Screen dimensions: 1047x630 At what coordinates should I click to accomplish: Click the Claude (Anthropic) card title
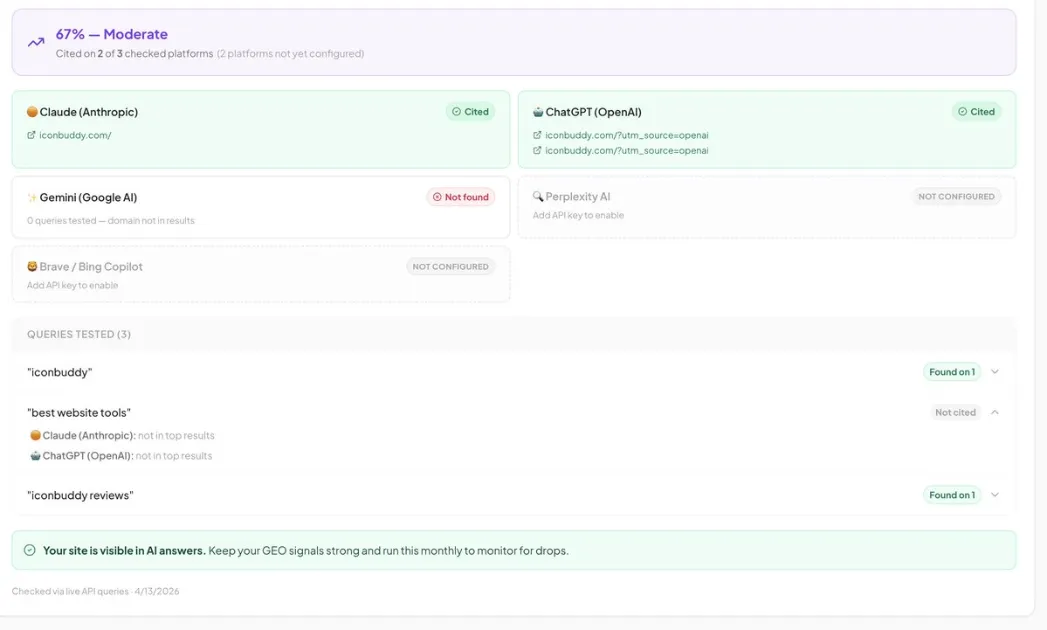pos(89,112)
